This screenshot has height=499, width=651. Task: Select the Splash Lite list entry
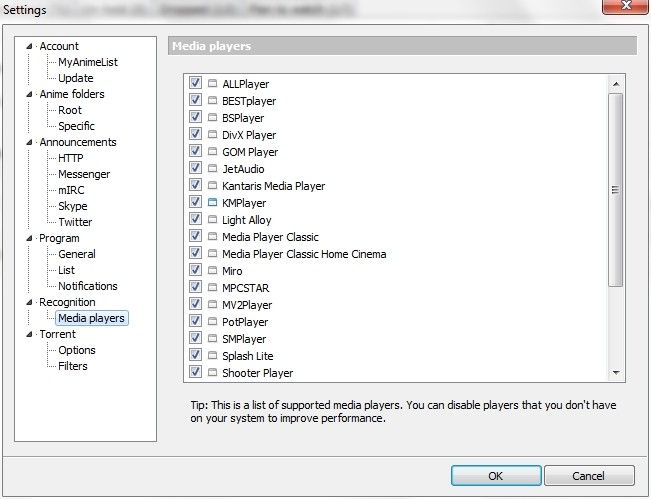point(247,356)
